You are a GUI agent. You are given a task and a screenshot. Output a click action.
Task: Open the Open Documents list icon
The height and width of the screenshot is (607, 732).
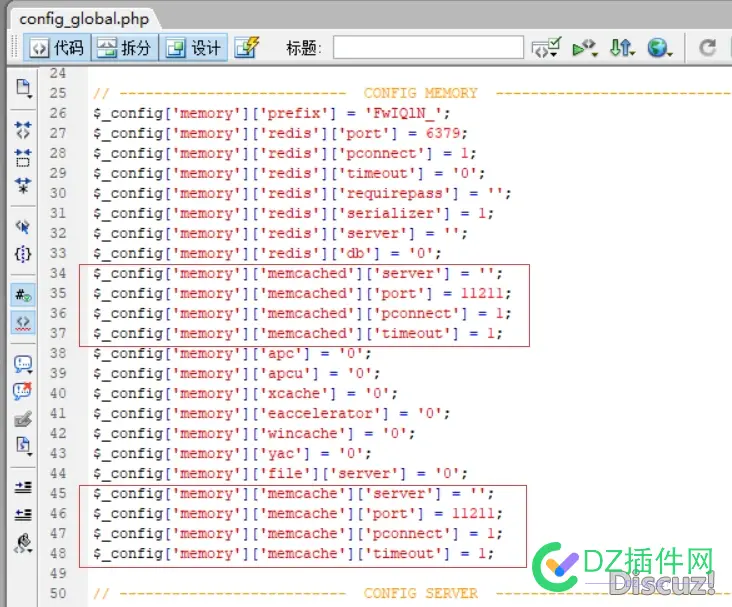(23, 89)
